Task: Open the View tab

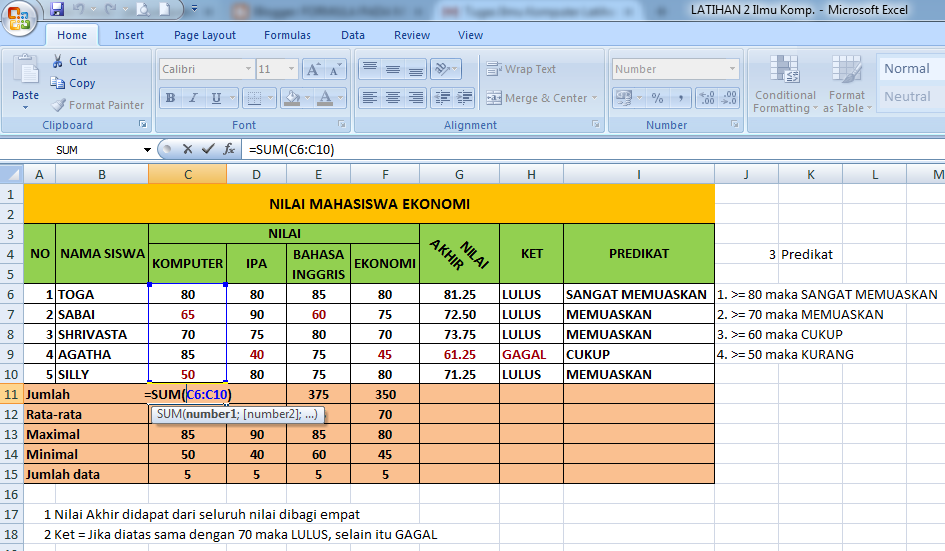Action: (470, 35)
